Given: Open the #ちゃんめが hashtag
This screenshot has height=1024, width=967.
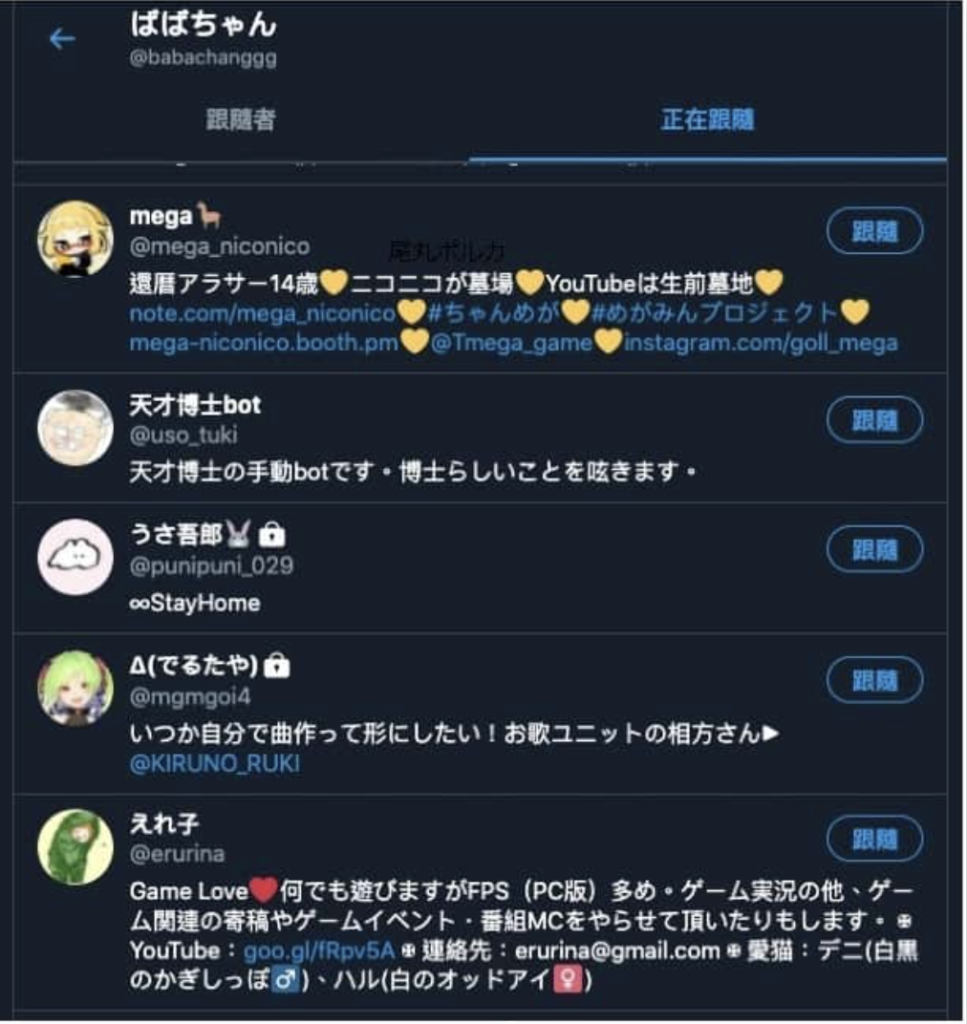Looking at the screenshot, I should click(x=494, y=313).
